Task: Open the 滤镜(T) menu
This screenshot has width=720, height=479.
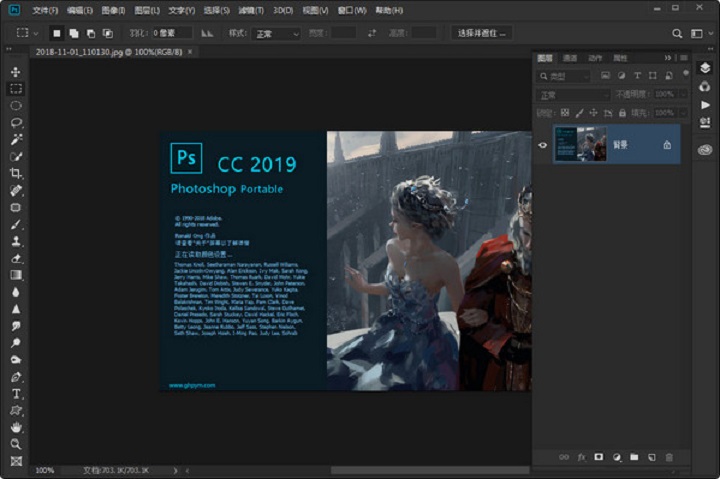Action: tap(251, 10)
